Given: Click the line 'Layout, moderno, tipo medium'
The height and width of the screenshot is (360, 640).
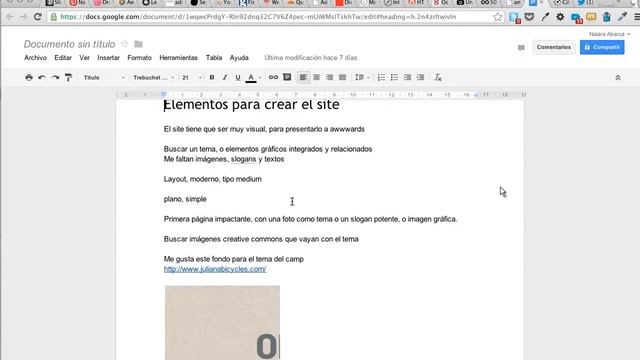Looking at the screenshot, I should point(213,179).
